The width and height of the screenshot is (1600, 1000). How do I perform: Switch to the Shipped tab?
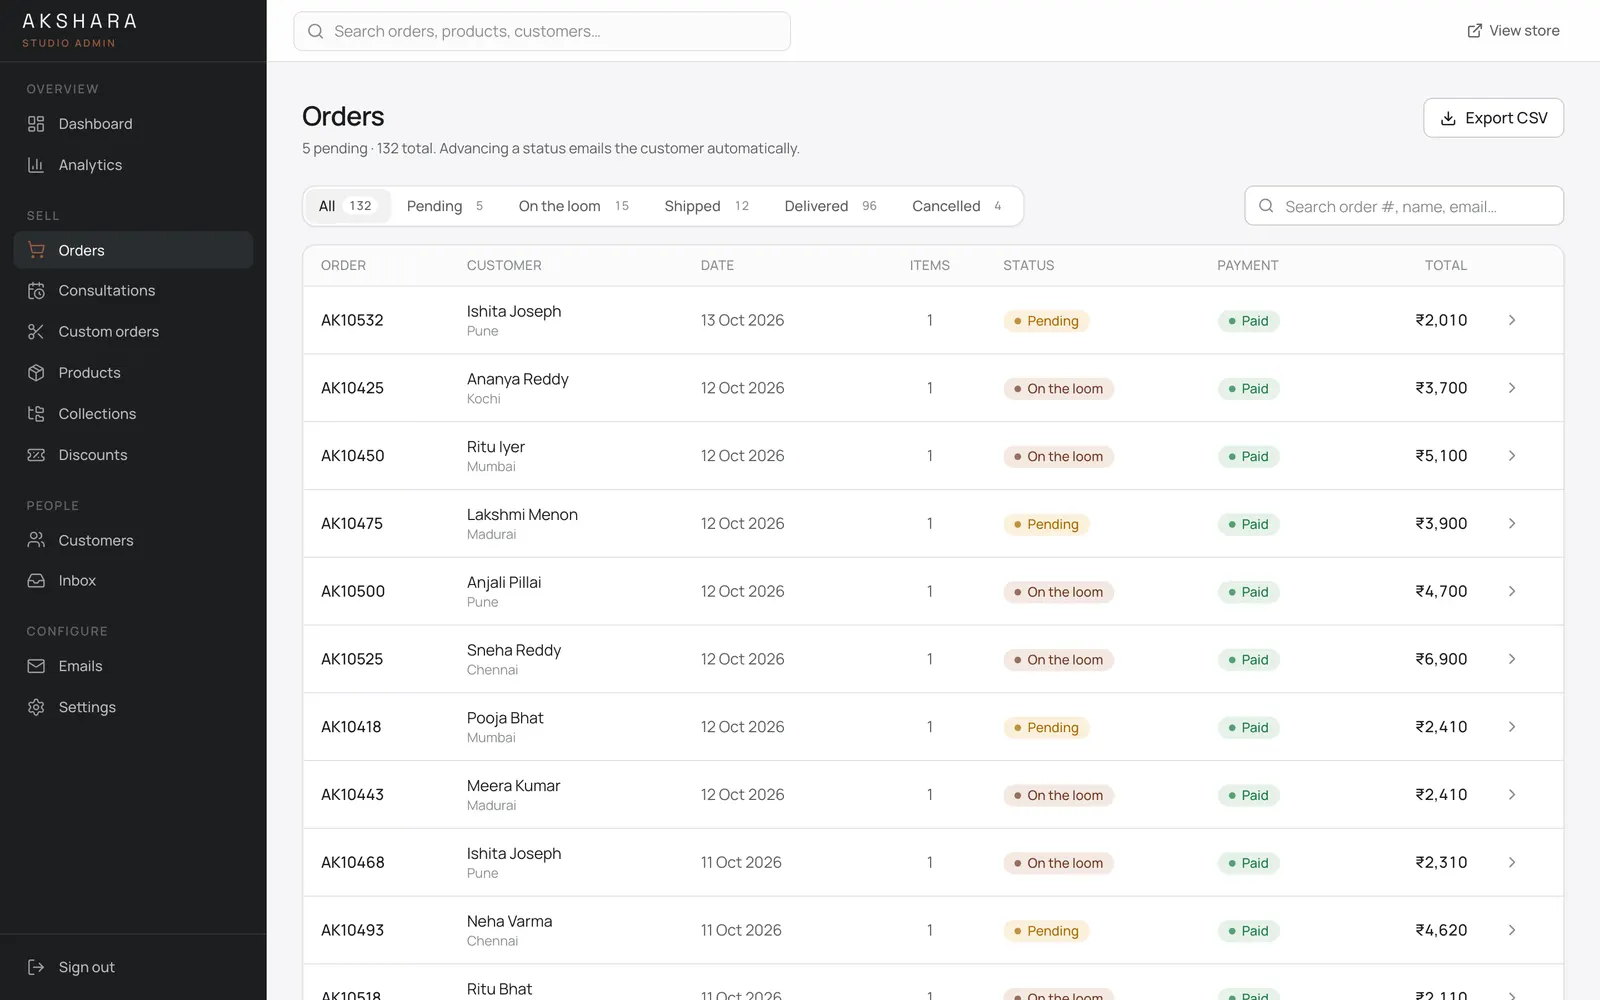[707, 206]
